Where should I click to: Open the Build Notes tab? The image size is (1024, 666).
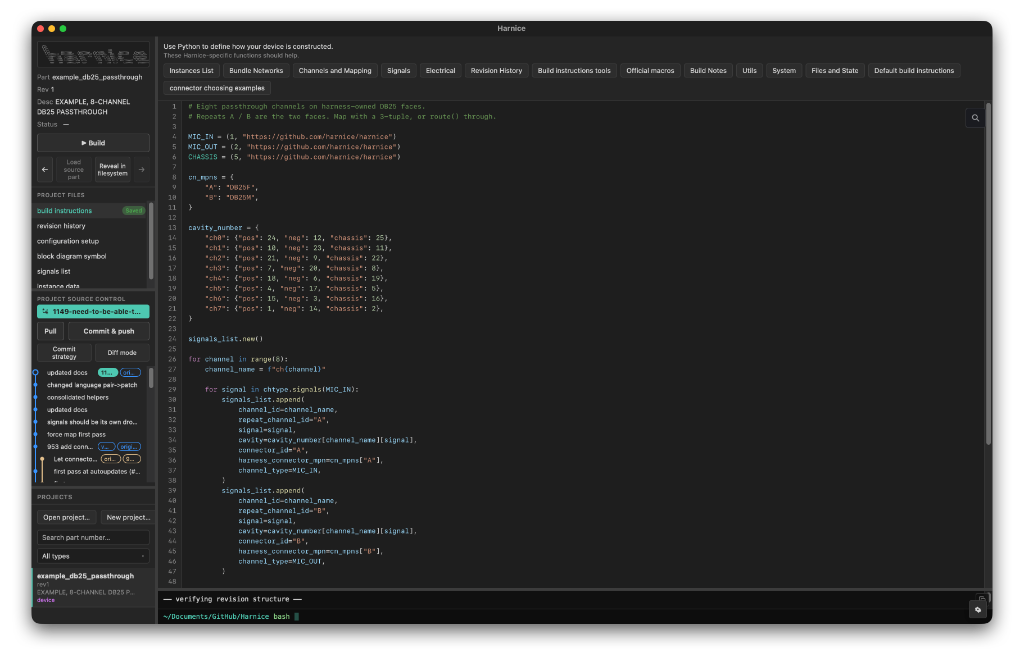point(708,71)
